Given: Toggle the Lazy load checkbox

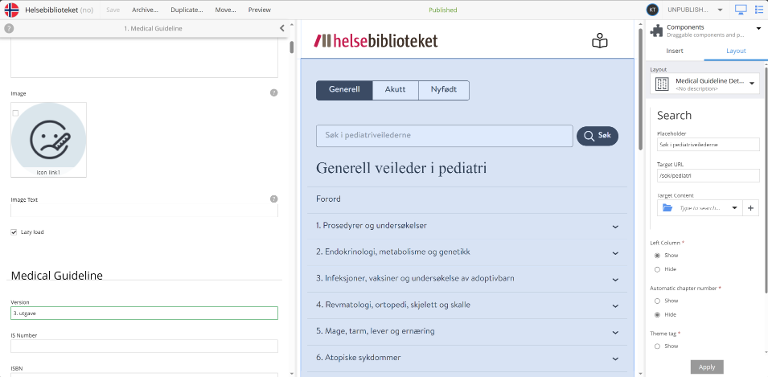Looking at the screenshot, I should pyautogui.click(x=14, y=232).
